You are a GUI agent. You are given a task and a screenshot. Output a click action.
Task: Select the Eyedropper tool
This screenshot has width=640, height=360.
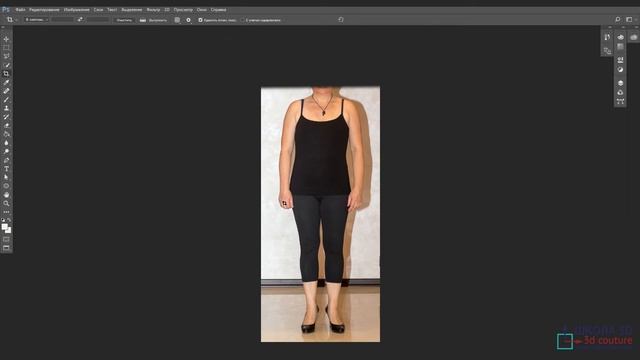(6, 82)
